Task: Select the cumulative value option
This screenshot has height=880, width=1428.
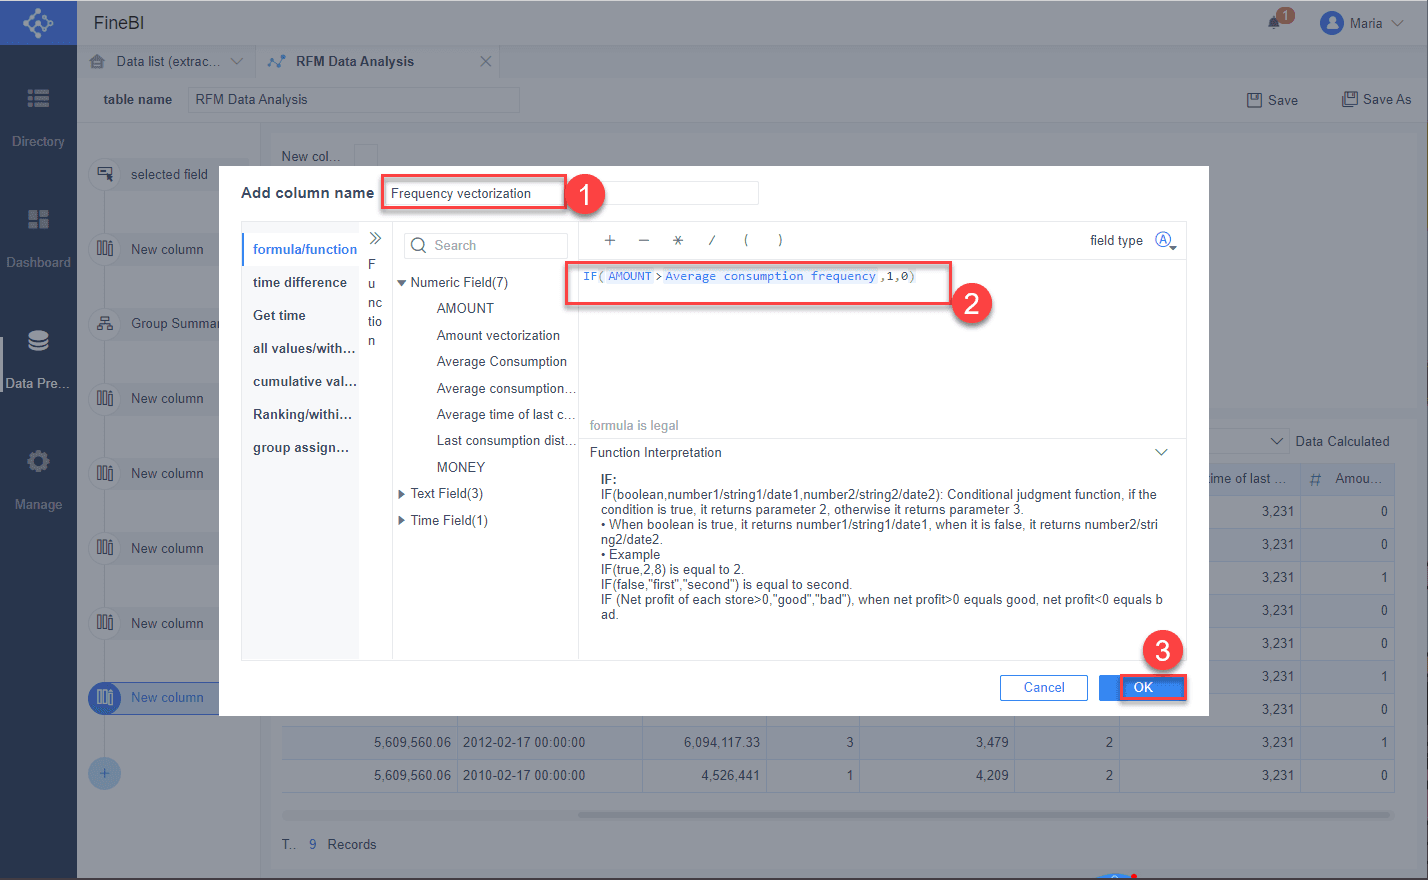Action: tap(300, 381)
